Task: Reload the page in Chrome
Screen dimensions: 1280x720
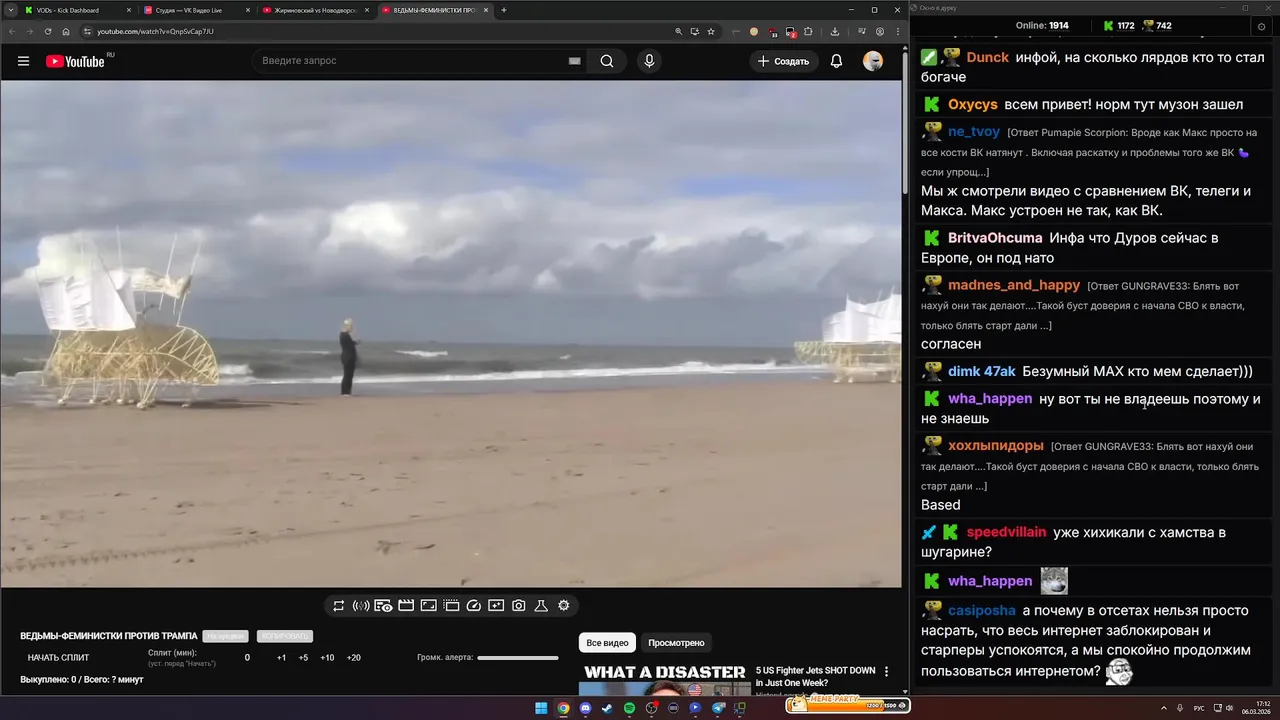Action: pyautogui.click(x=47, y=31)
